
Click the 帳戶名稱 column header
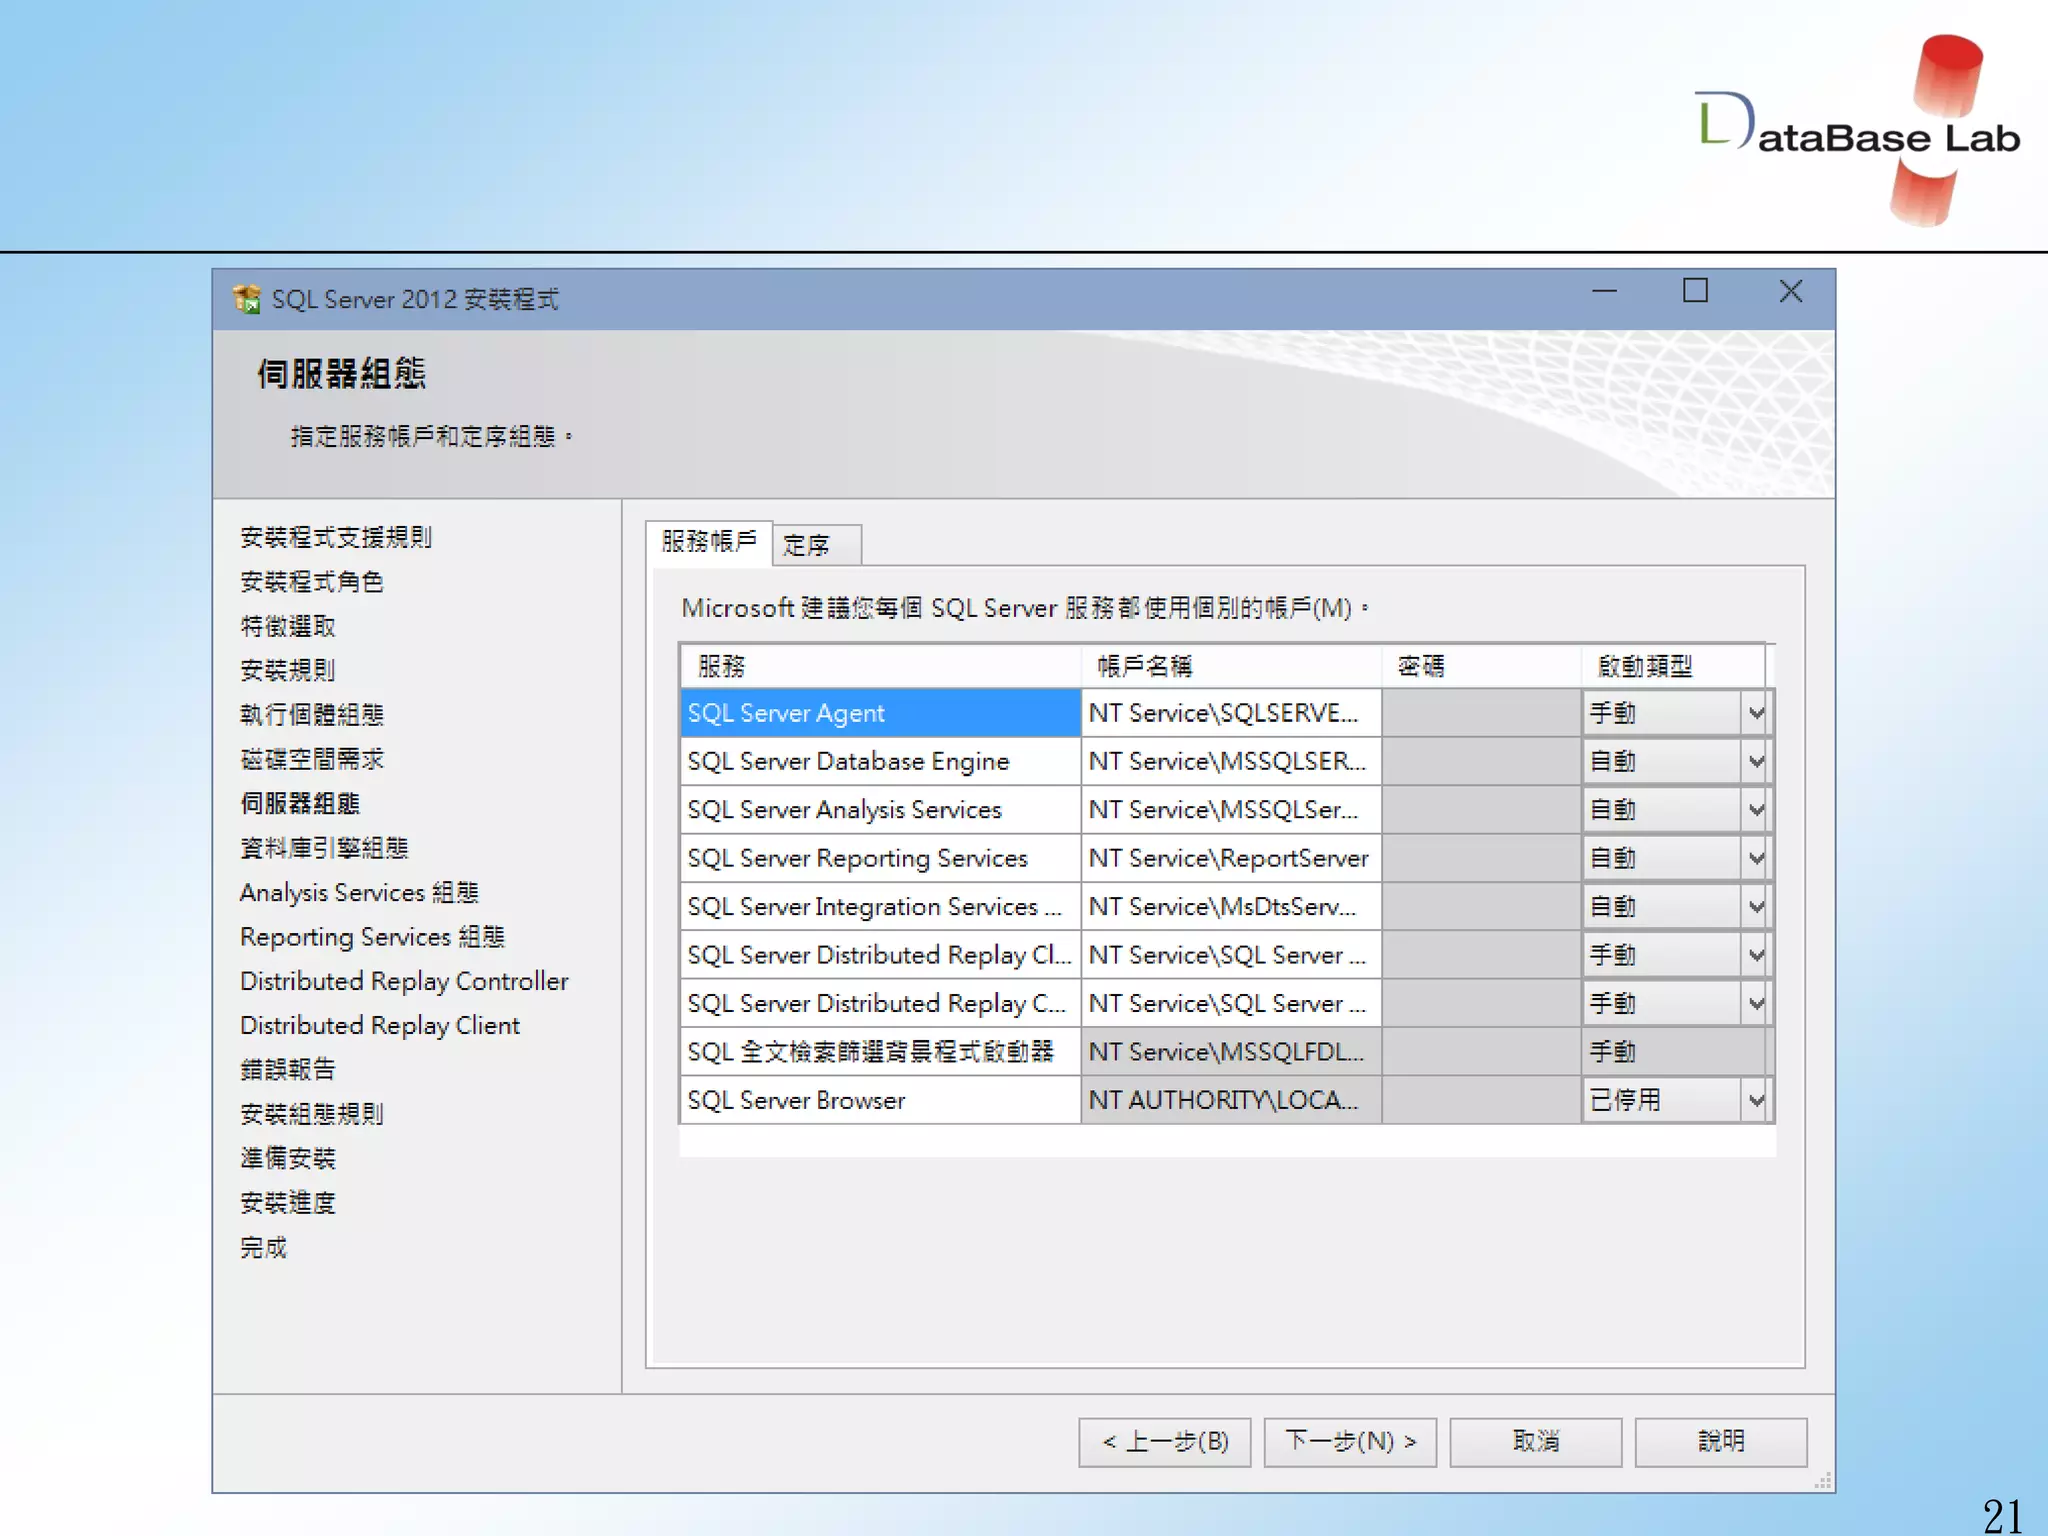pos(1231,666)
